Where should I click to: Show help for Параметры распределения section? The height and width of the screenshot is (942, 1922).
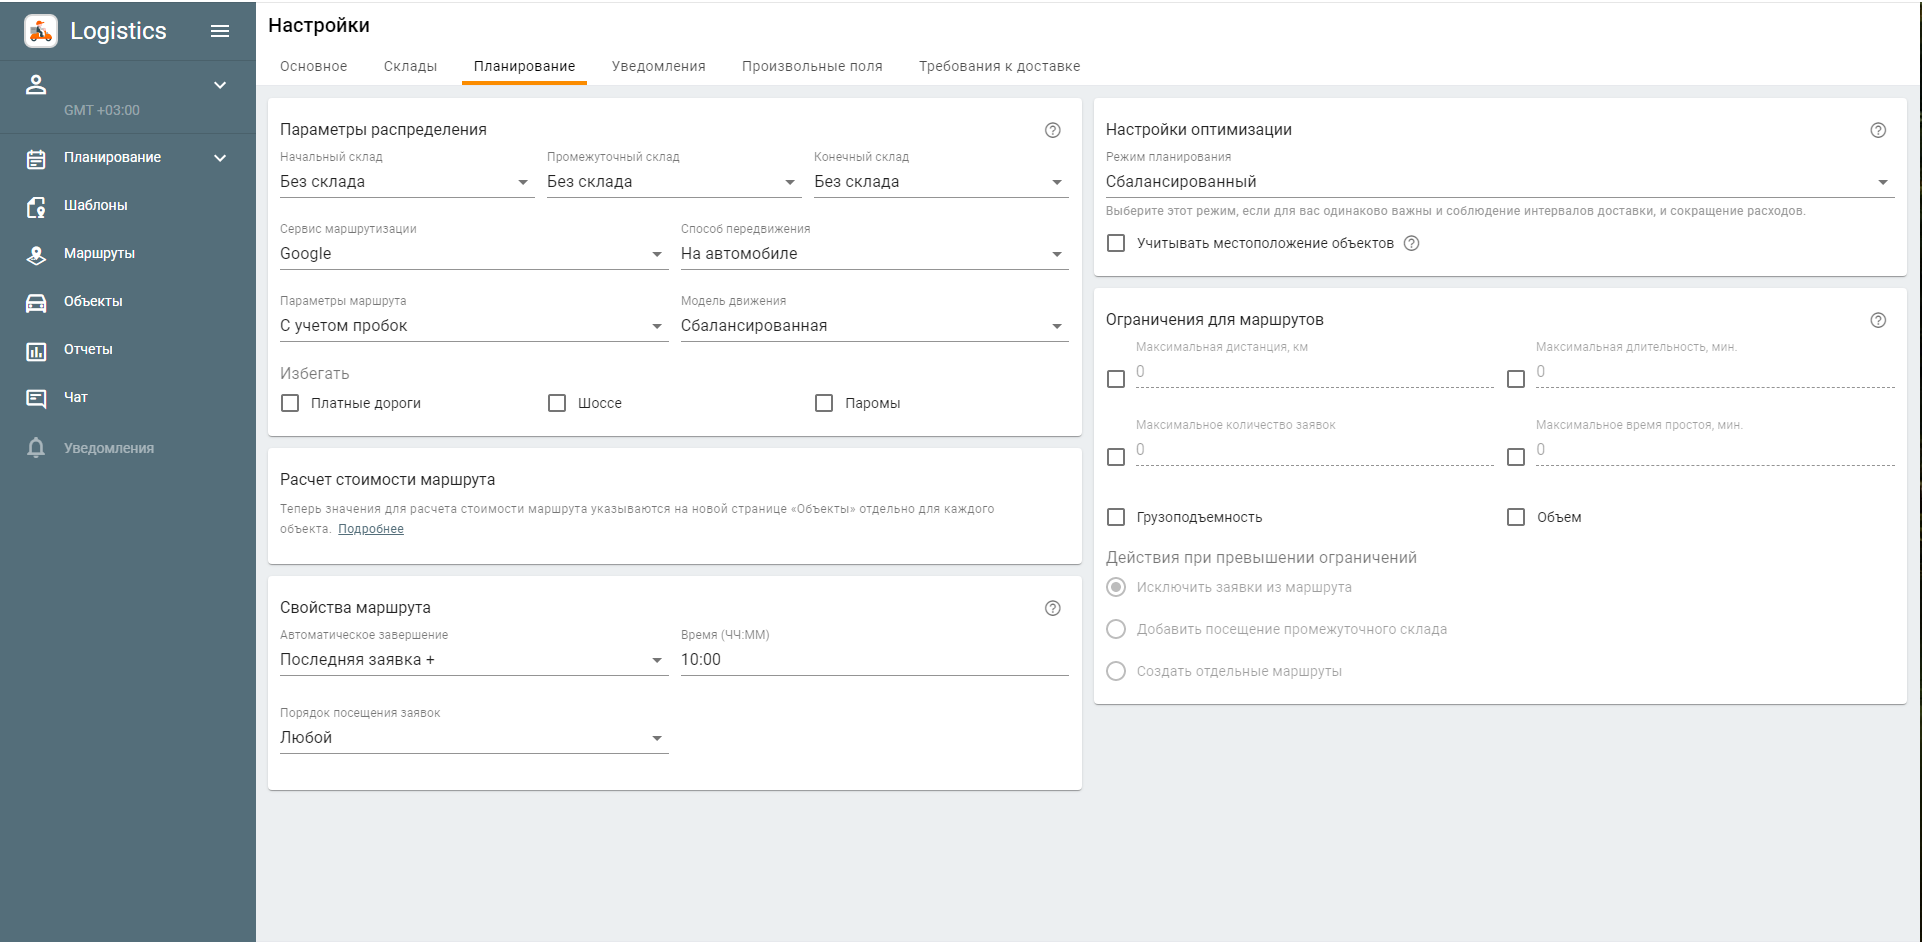point(1052,130)
